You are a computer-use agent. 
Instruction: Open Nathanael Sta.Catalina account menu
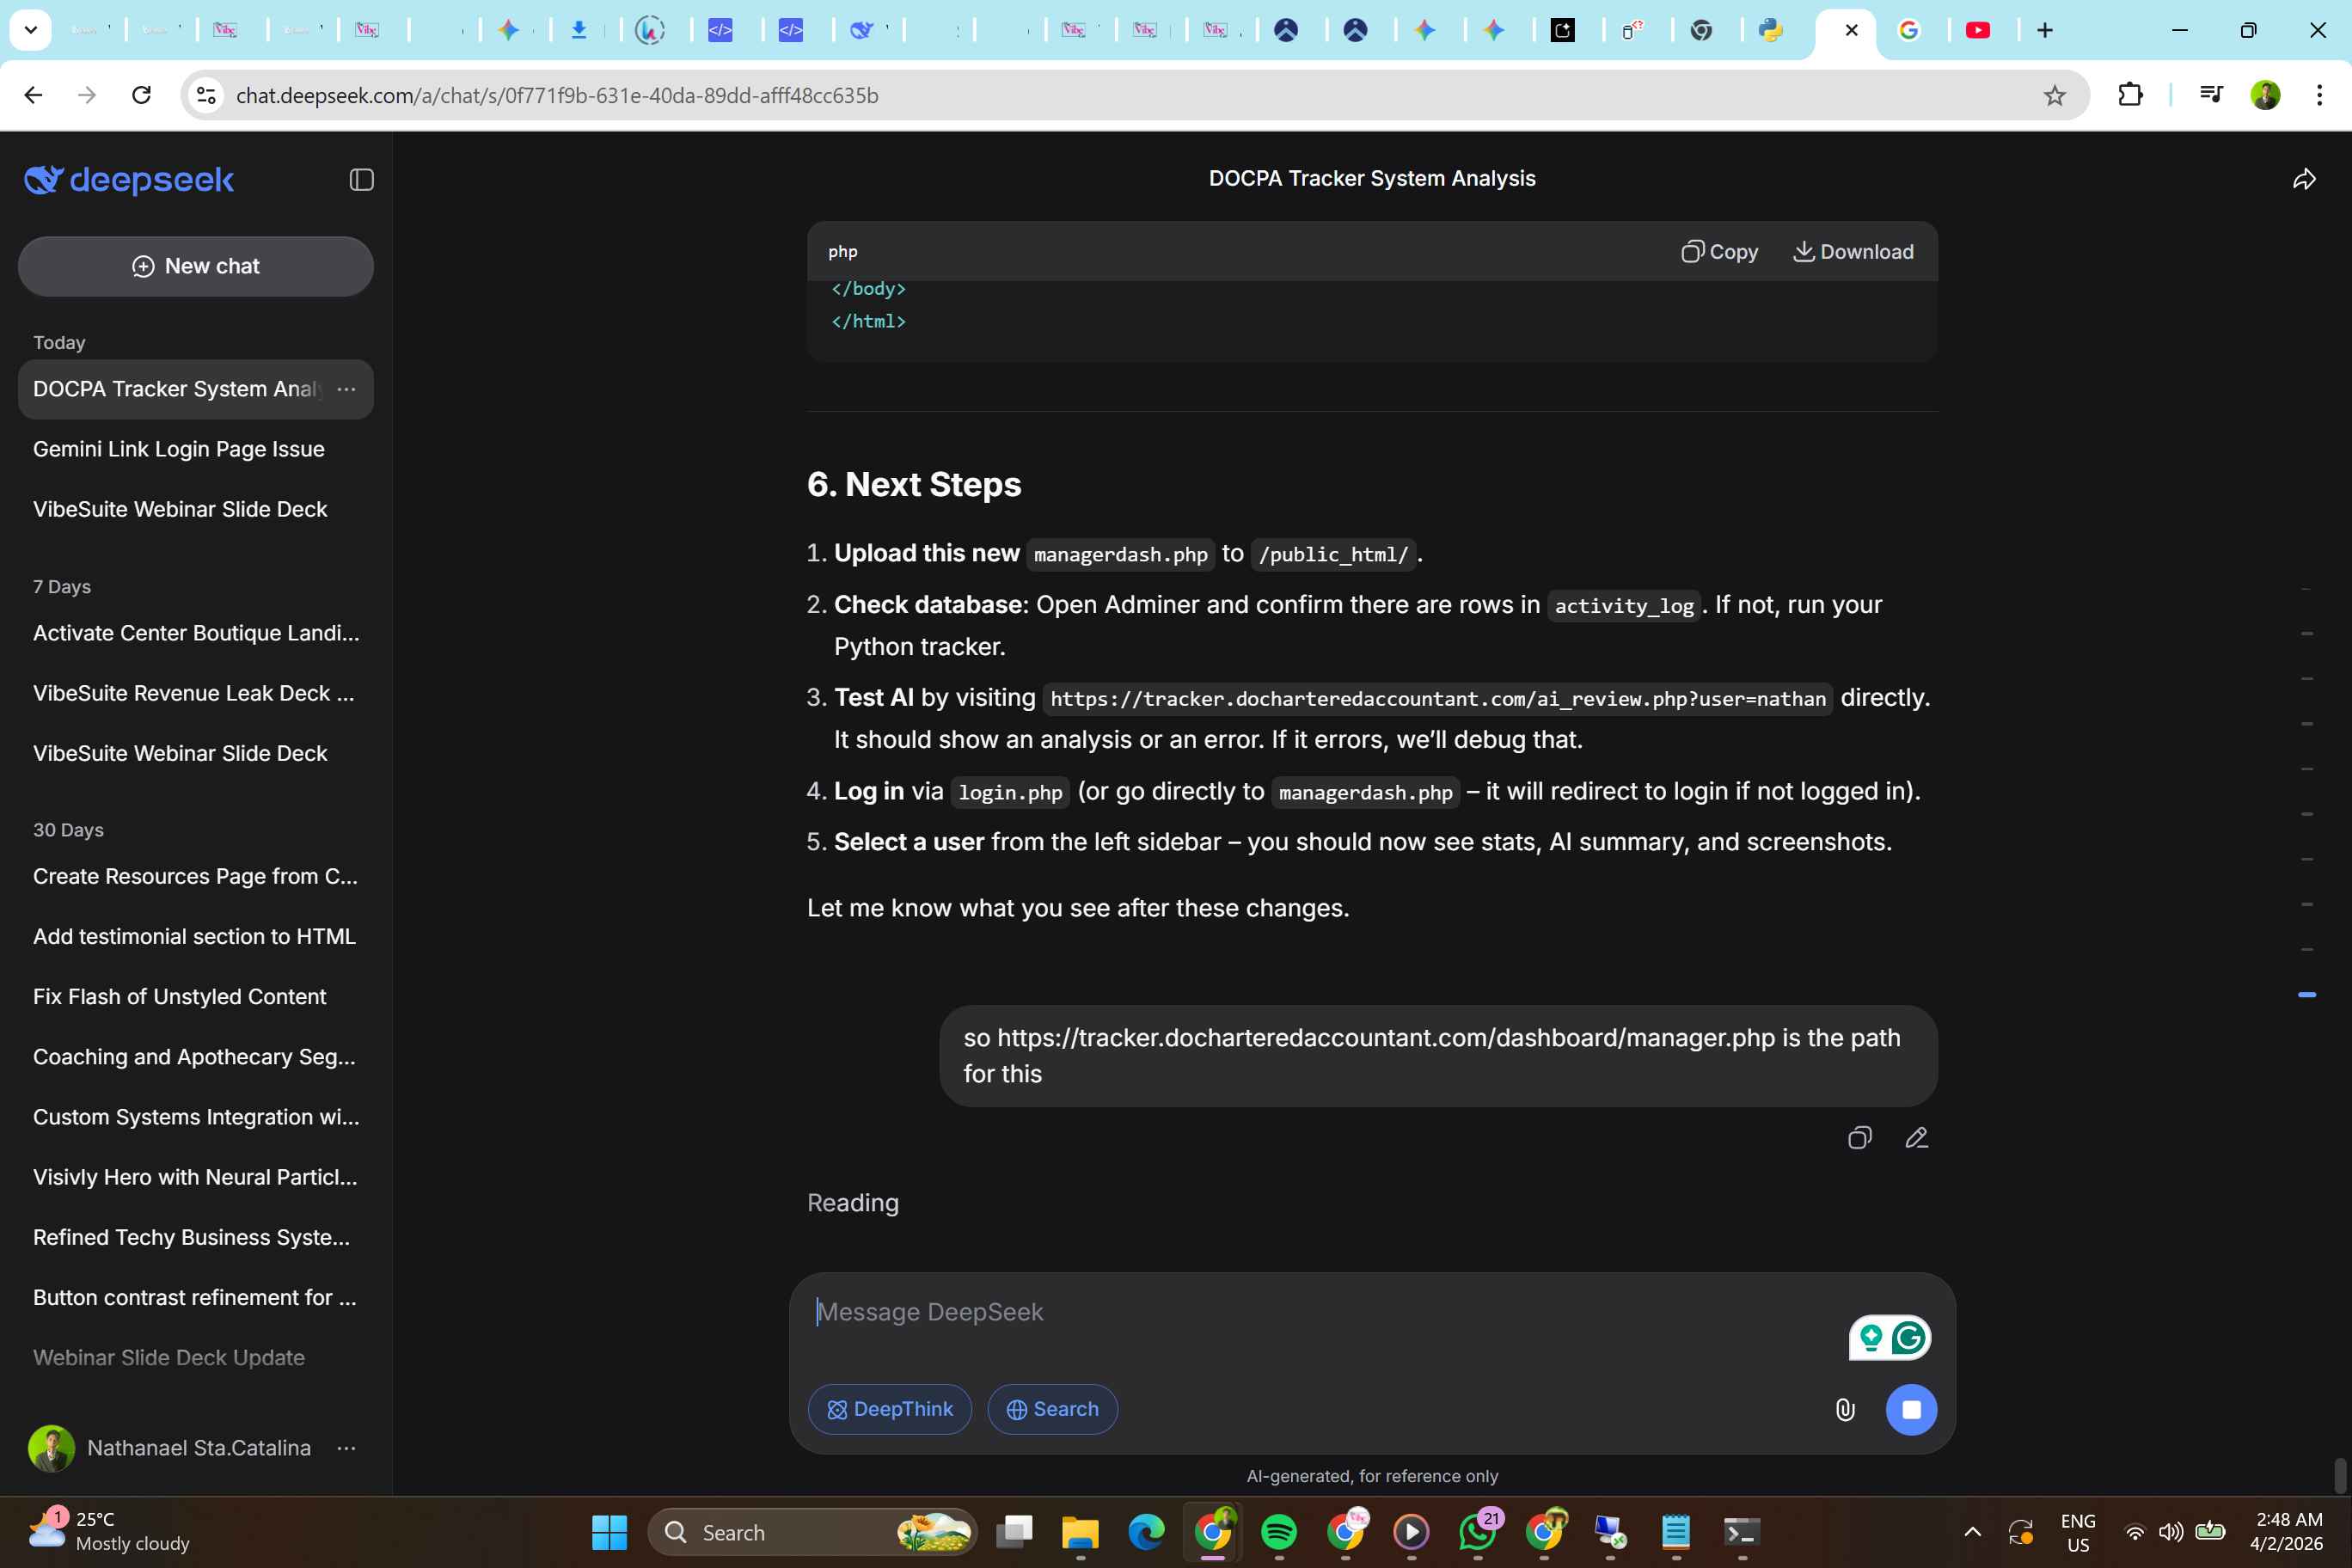pos(346,1448)
